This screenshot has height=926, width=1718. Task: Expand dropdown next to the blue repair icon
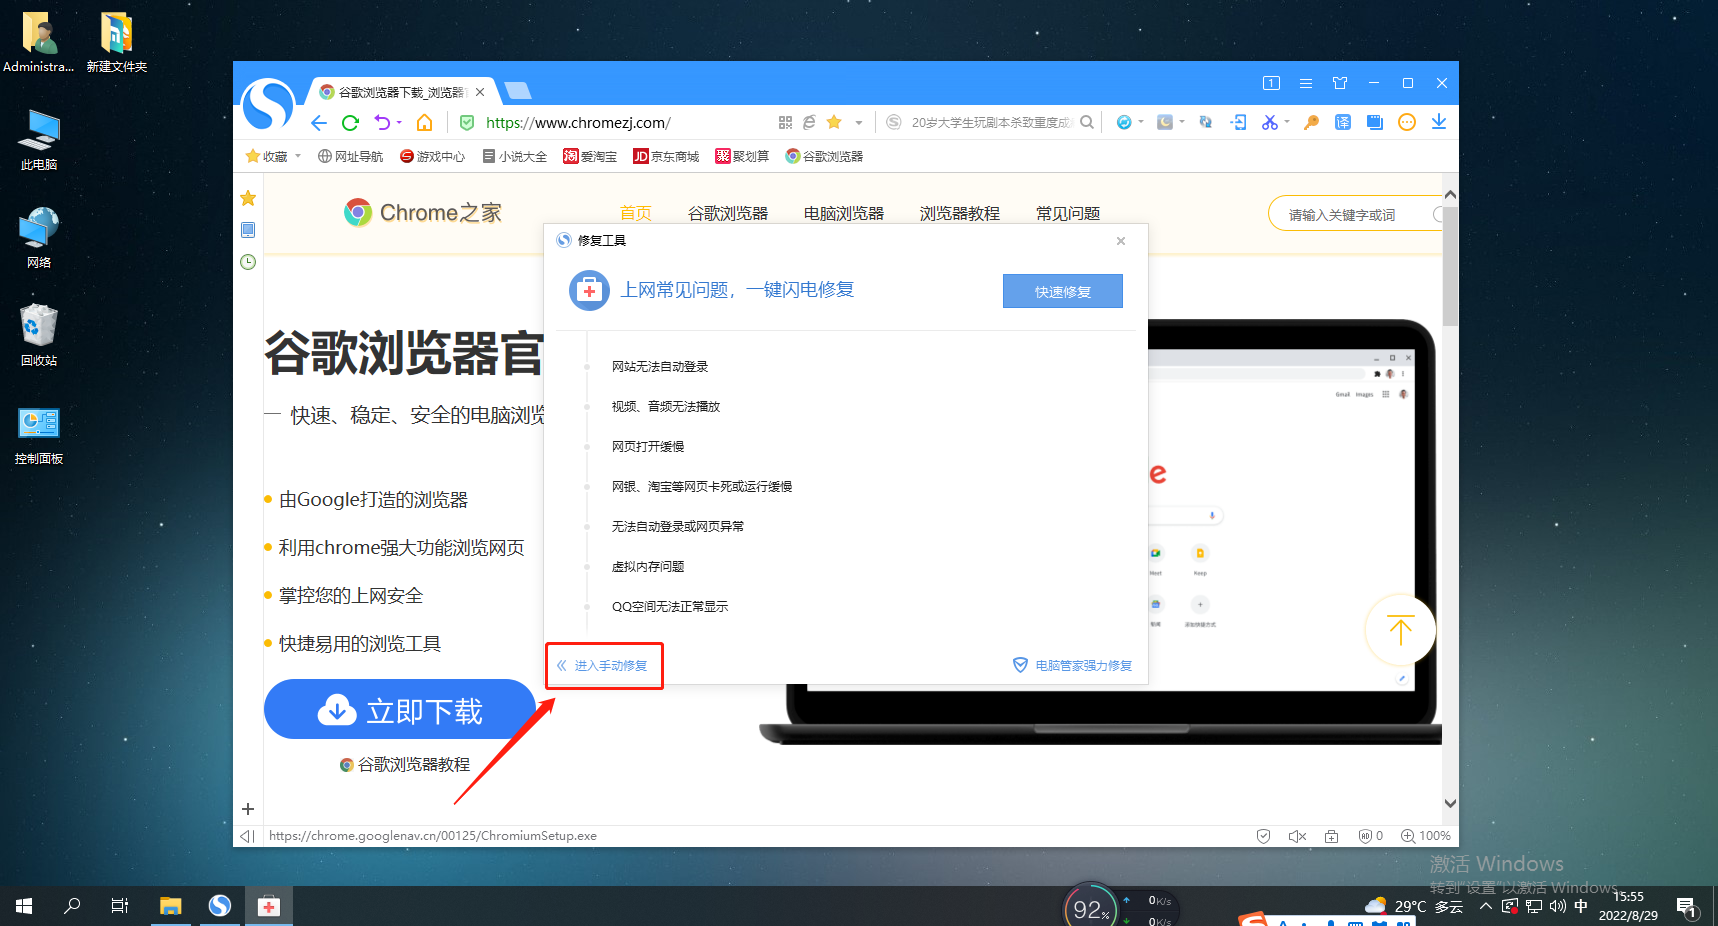tap(1141, 122)
